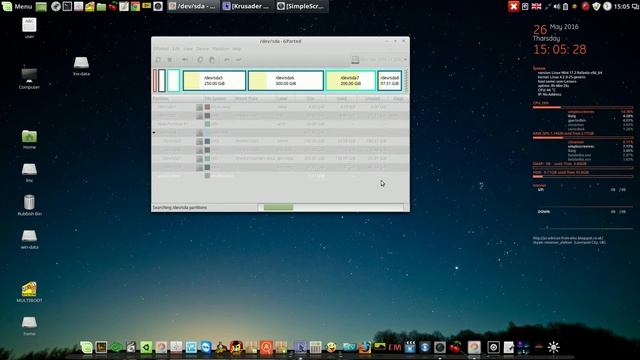
Task: Click the cherries icon in the bottom dock
Action: pos(456,347)
